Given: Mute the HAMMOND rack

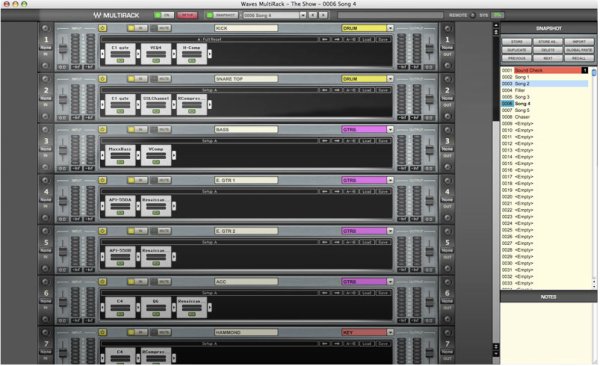Looking at the screenshot, I should coord(160,332).
